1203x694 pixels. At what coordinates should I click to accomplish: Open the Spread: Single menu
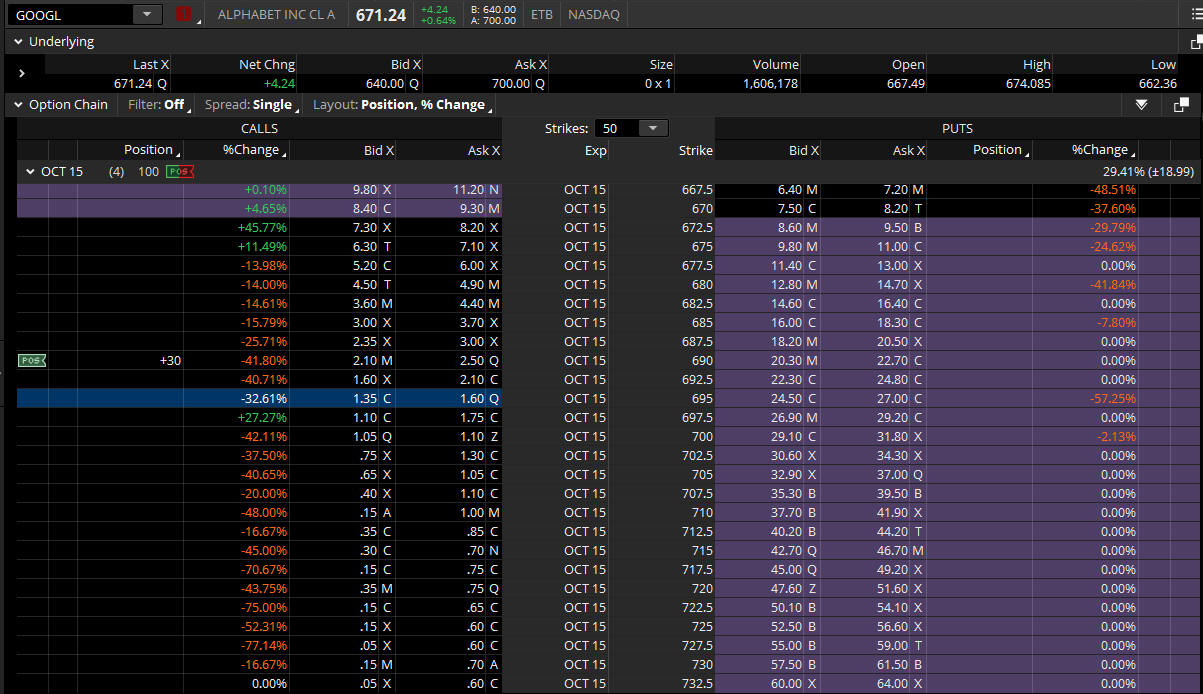(250, 105)
